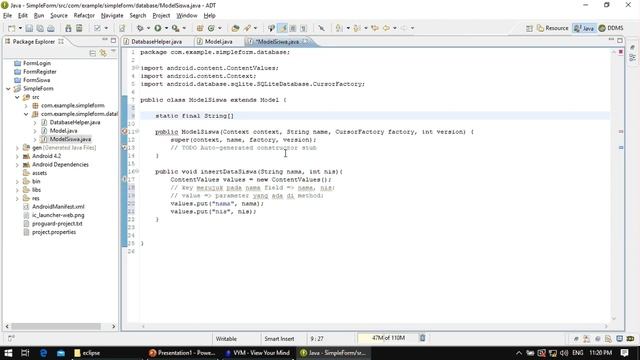Click the Previous Annotation arrow icon
The height and width of the screenshot is (360, 640).
coord(357,28)
